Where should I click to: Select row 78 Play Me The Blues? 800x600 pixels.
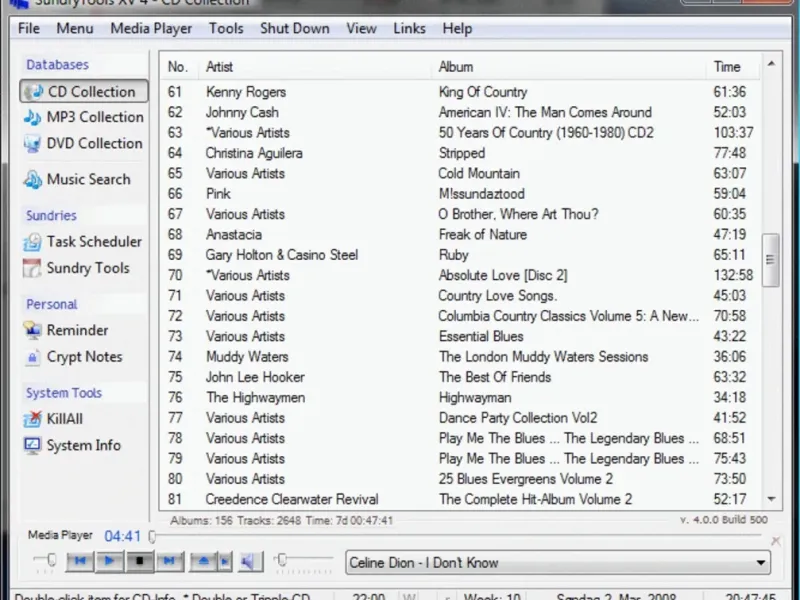coord(460,438)
